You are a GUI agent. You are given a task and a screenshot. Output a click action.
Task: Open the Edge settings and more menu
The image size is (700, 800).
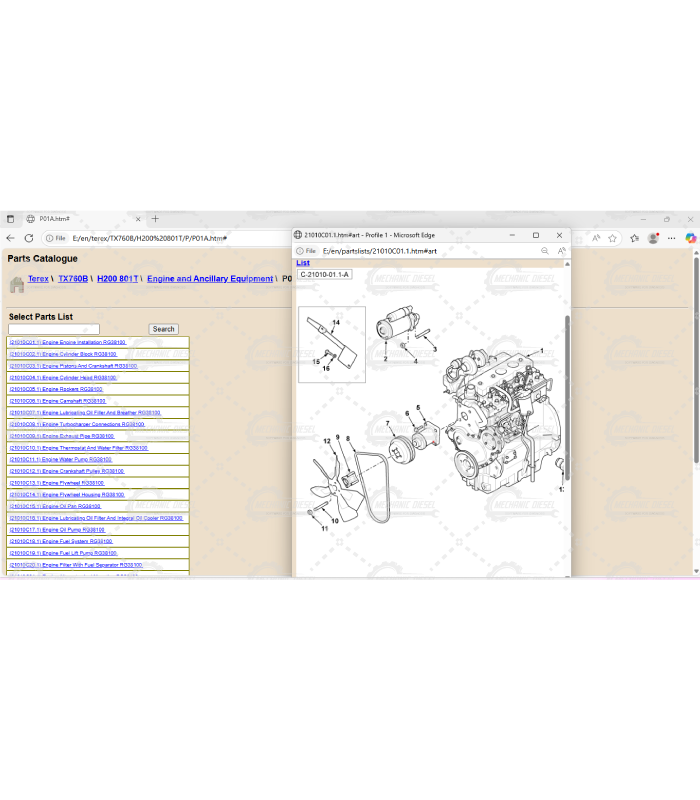[x=672, y=238]
